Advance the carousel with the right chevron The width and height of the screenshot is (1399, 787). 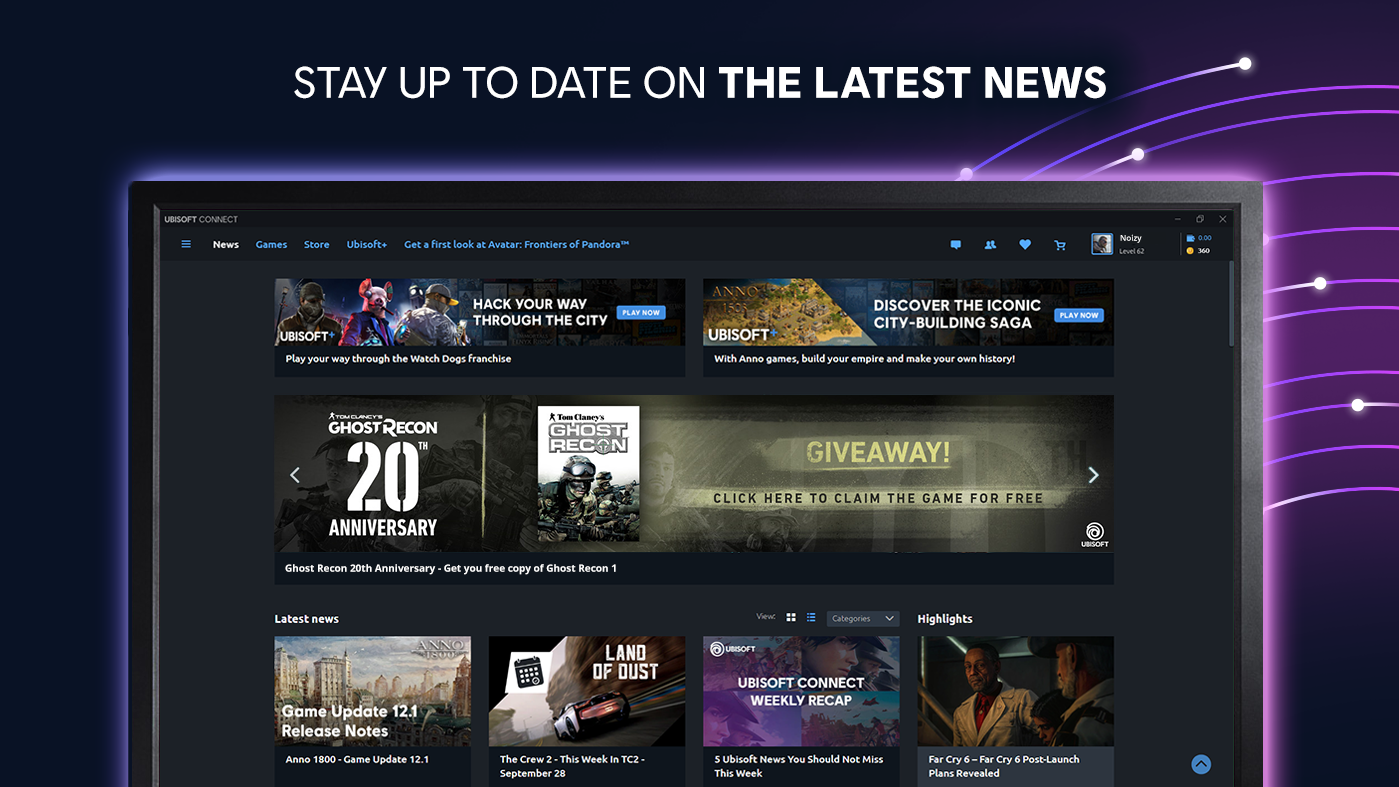point(1092,474)
